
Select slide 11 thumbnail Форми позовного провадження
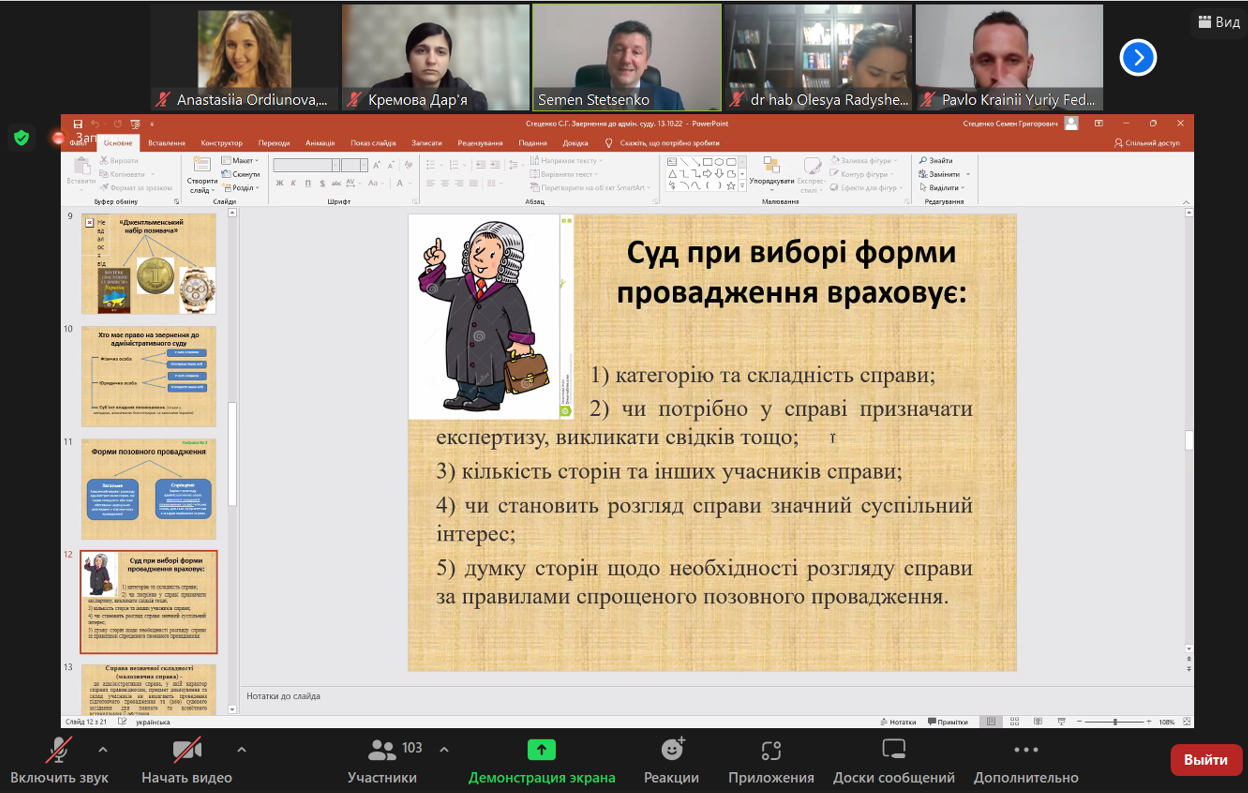[x=149, y=490]
